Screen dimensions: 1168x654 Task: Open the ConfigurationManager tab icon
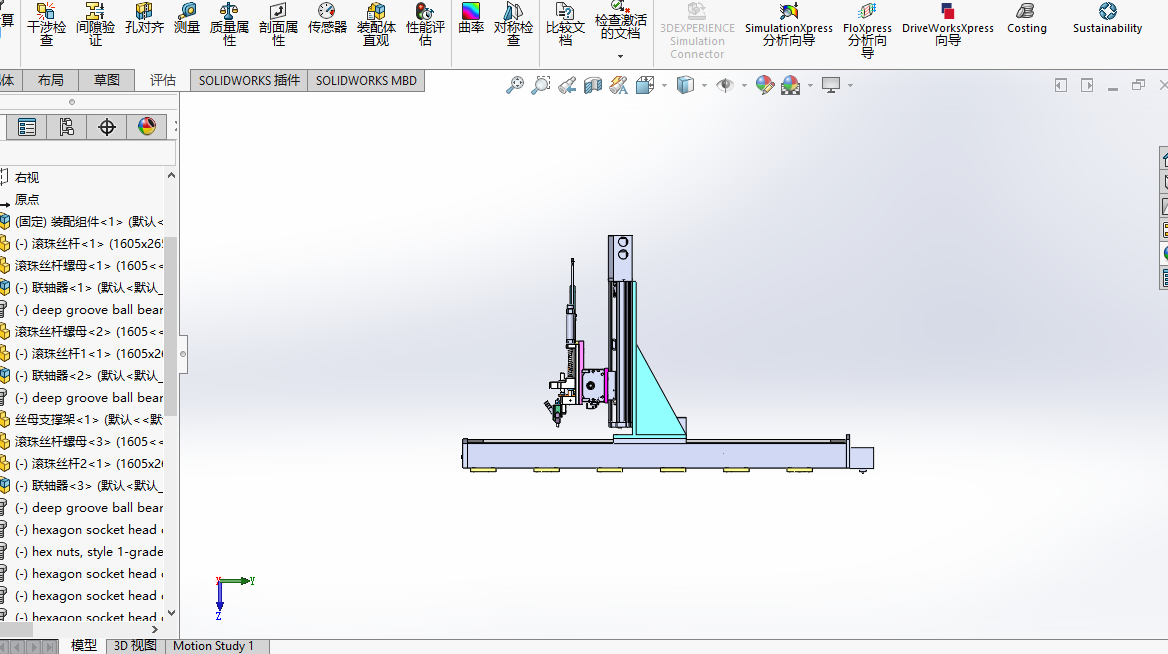(x=66, y=127)
